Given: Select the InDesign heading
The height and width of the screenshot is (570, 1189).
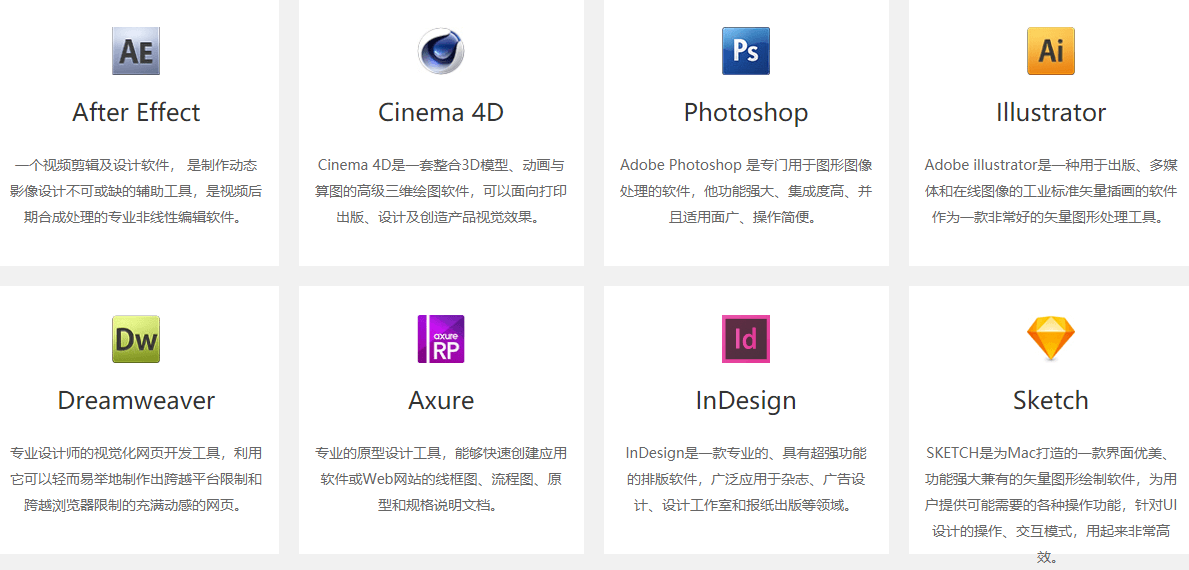Looking at the screenshot, I should pos(746,401).
